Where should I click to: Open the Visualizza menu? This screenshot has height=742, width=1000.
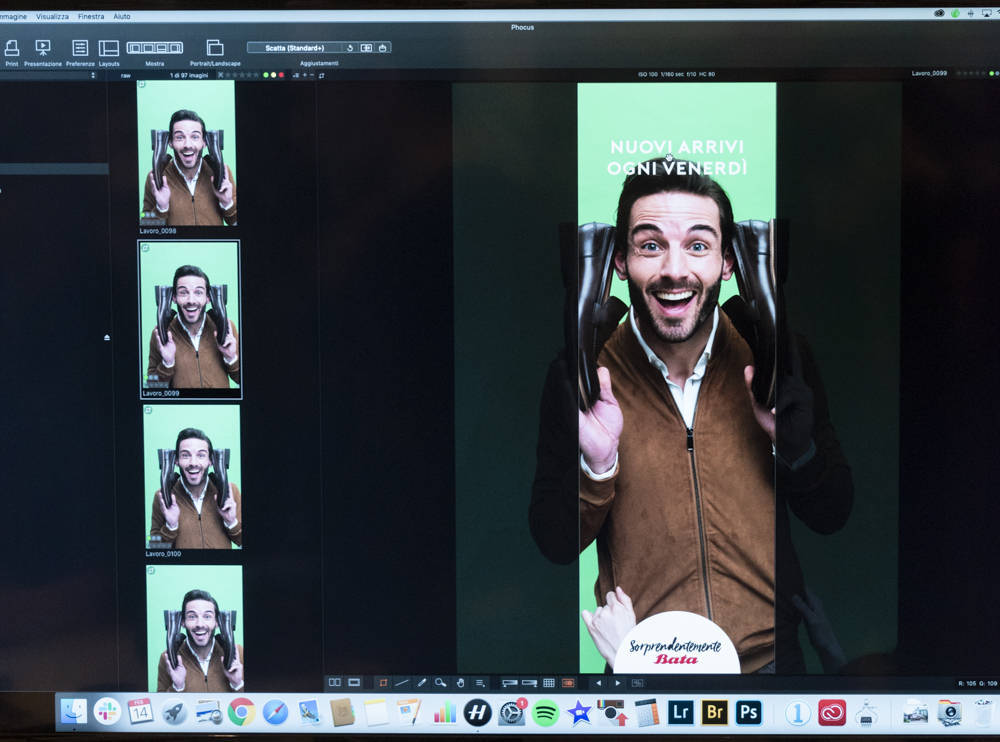point(53,17)
